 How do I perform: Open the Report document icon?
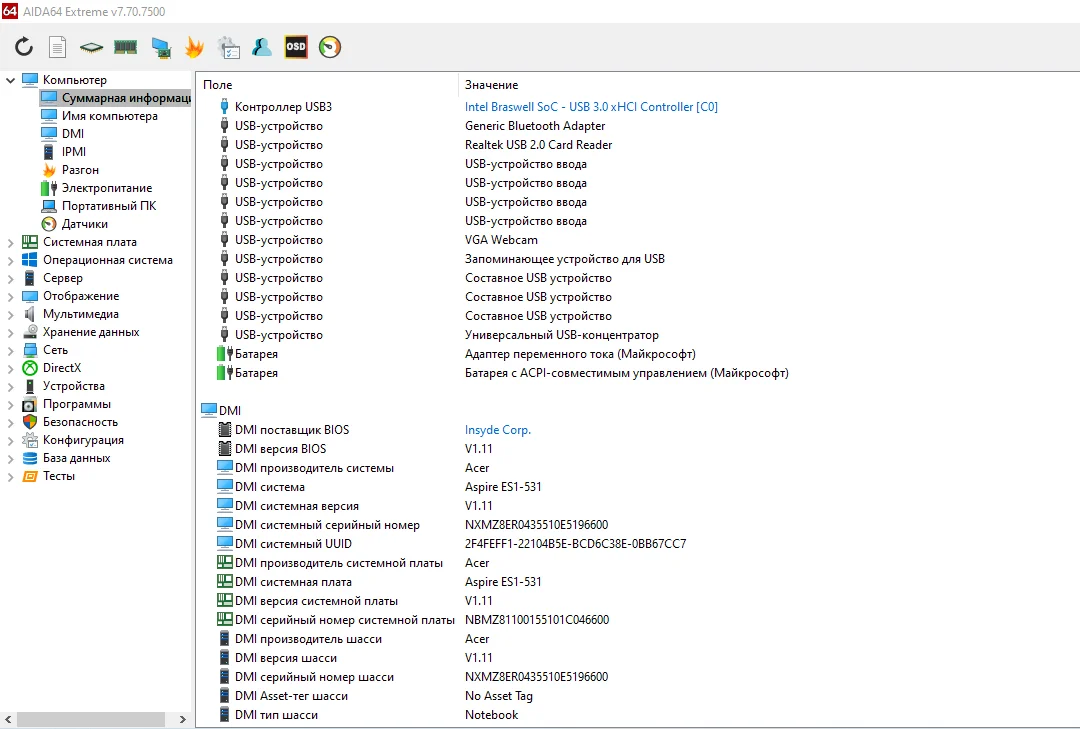click(57, 47)
